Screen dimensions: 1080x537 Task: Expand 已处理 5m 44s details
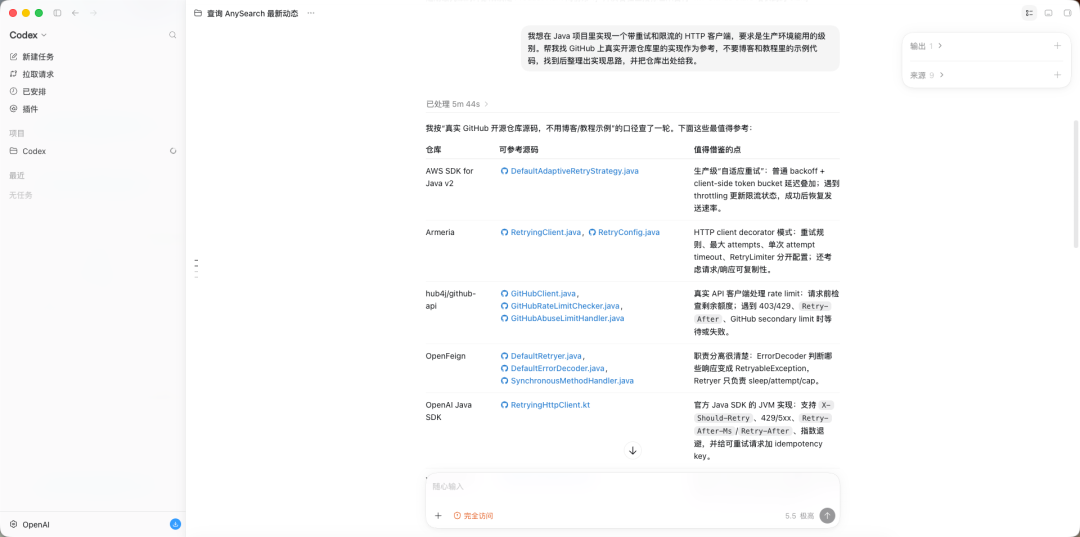tap(457, 104)
